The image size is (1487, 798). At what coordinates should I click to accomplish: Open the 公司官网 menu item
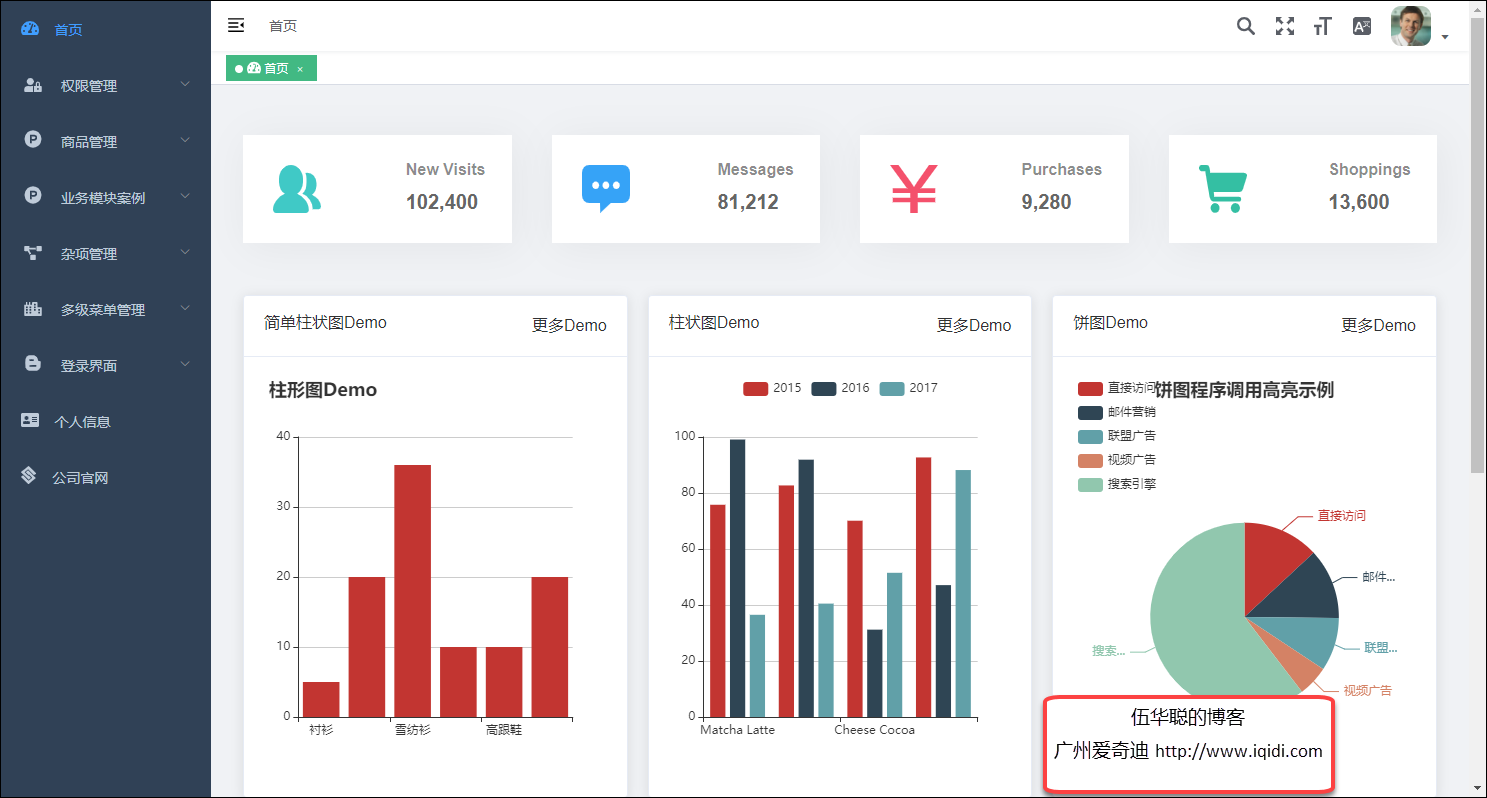pos(105,477)
